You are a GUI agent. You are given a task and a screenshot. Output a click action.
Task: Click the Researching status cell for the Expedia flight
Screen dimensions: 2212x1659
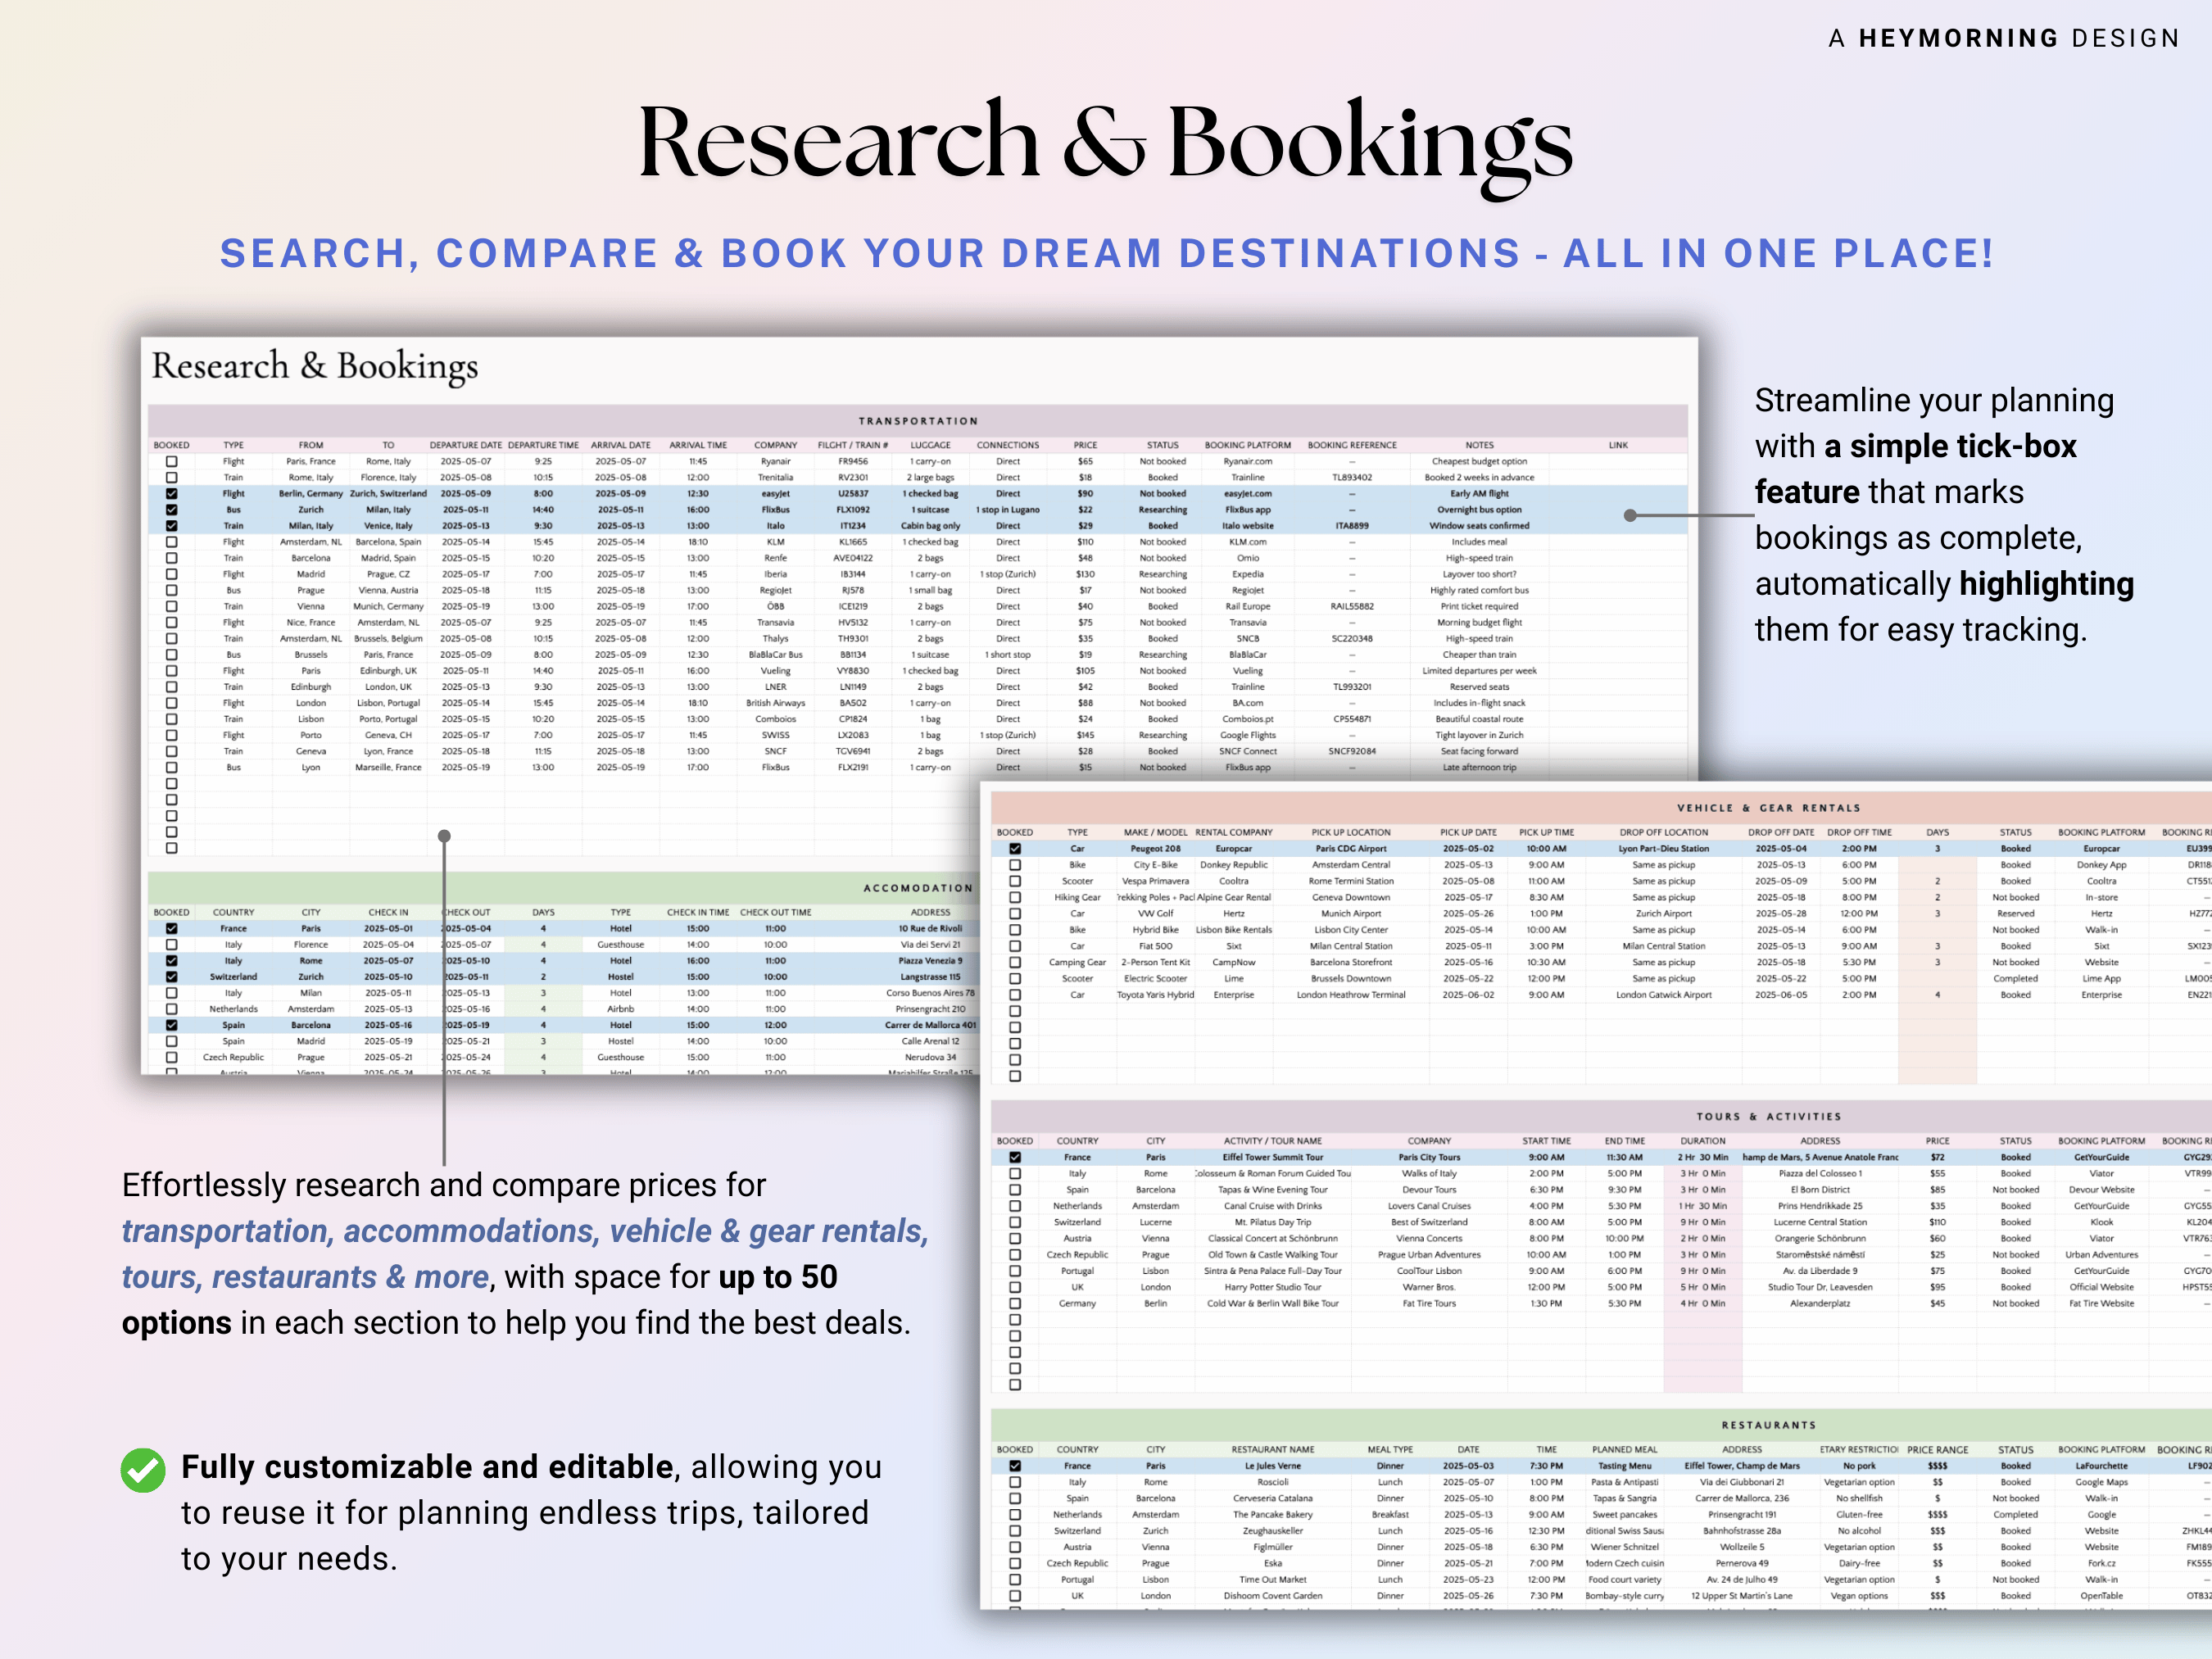pyautogui.click(x=1162, y=573)
